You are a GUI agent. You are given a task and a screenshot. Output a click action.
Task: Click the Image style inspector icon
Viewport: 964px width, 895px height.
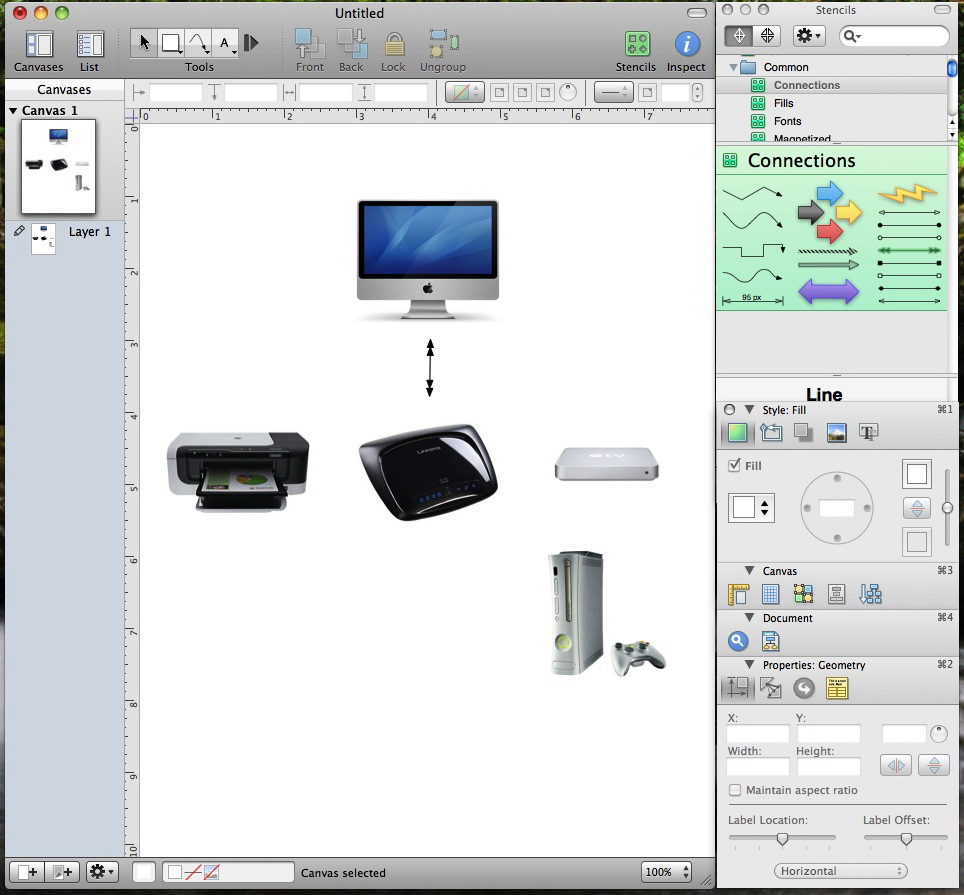tap(837, 433)
